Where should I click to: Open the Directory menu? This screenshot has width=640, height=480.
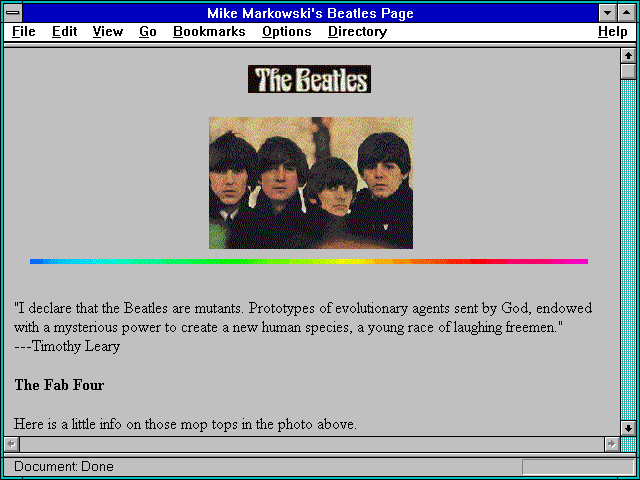(358, 32)
